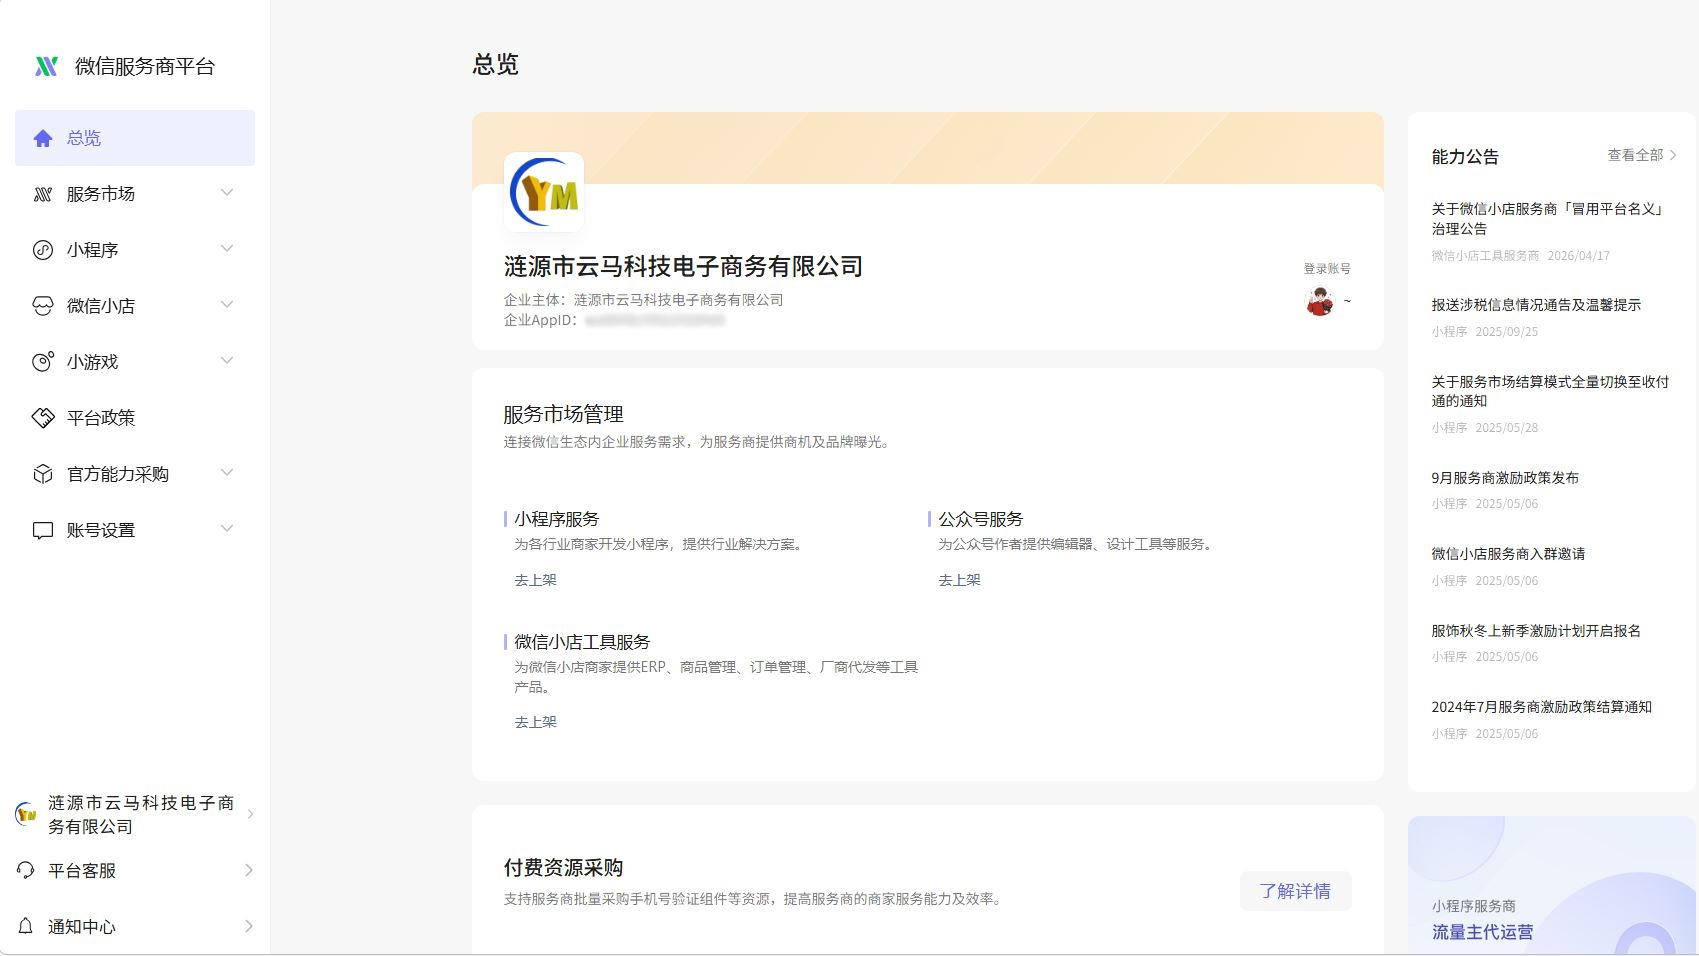Viewport: 1699px width, 956px height.
Task: Open the 平台政策 menu item
Action: tap(135, 418)
